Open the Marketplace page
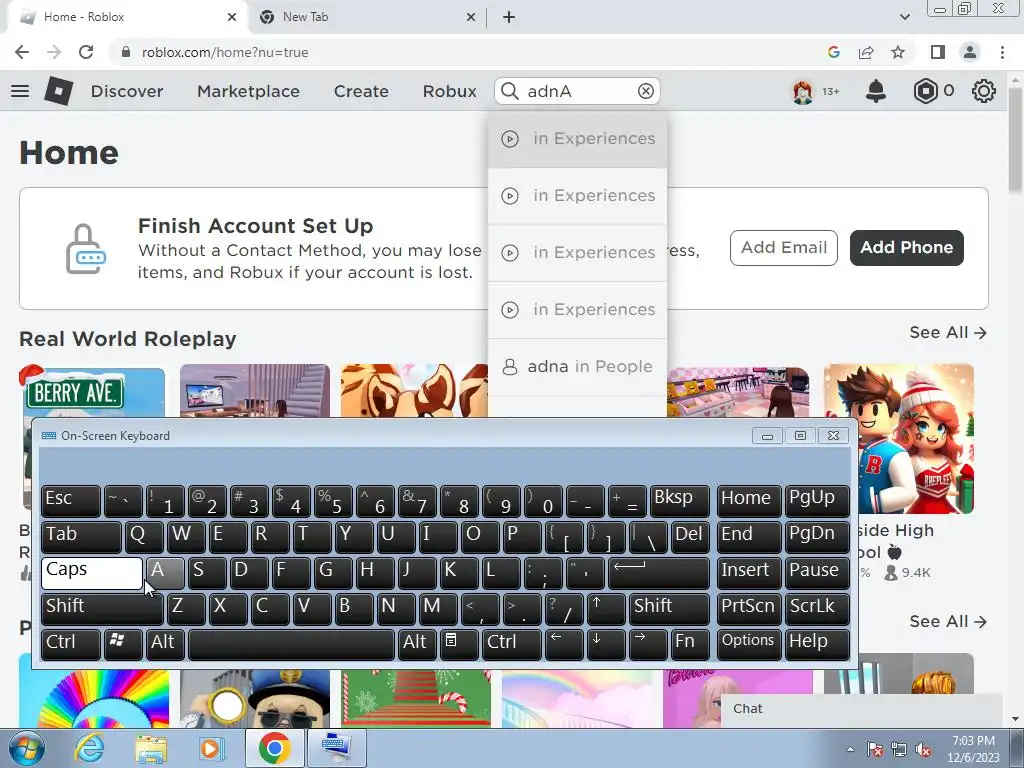Image resolution: width=1024 pixels, height=768 pixels. point(248,91)
